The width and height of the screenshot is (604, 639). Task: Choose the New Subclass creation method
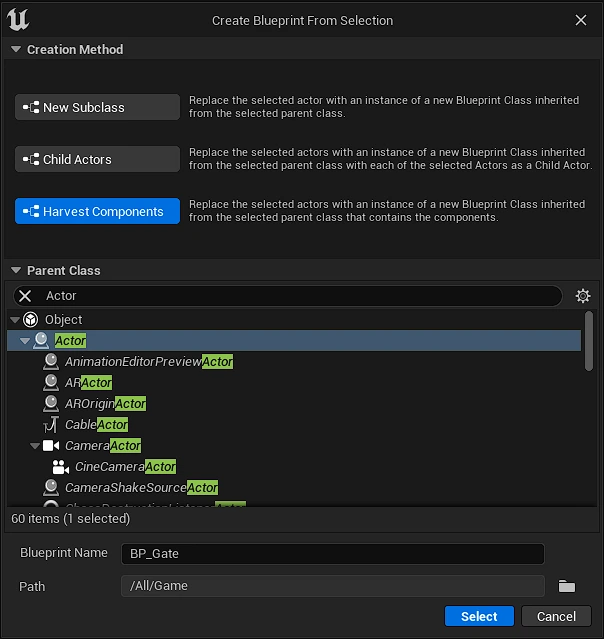97,108
